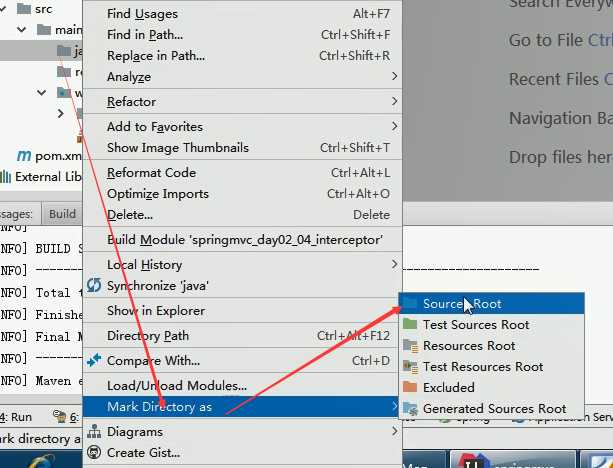Click the Synchronize refresh icon
The image size is (613, 468).
click(x=94, y=285)
